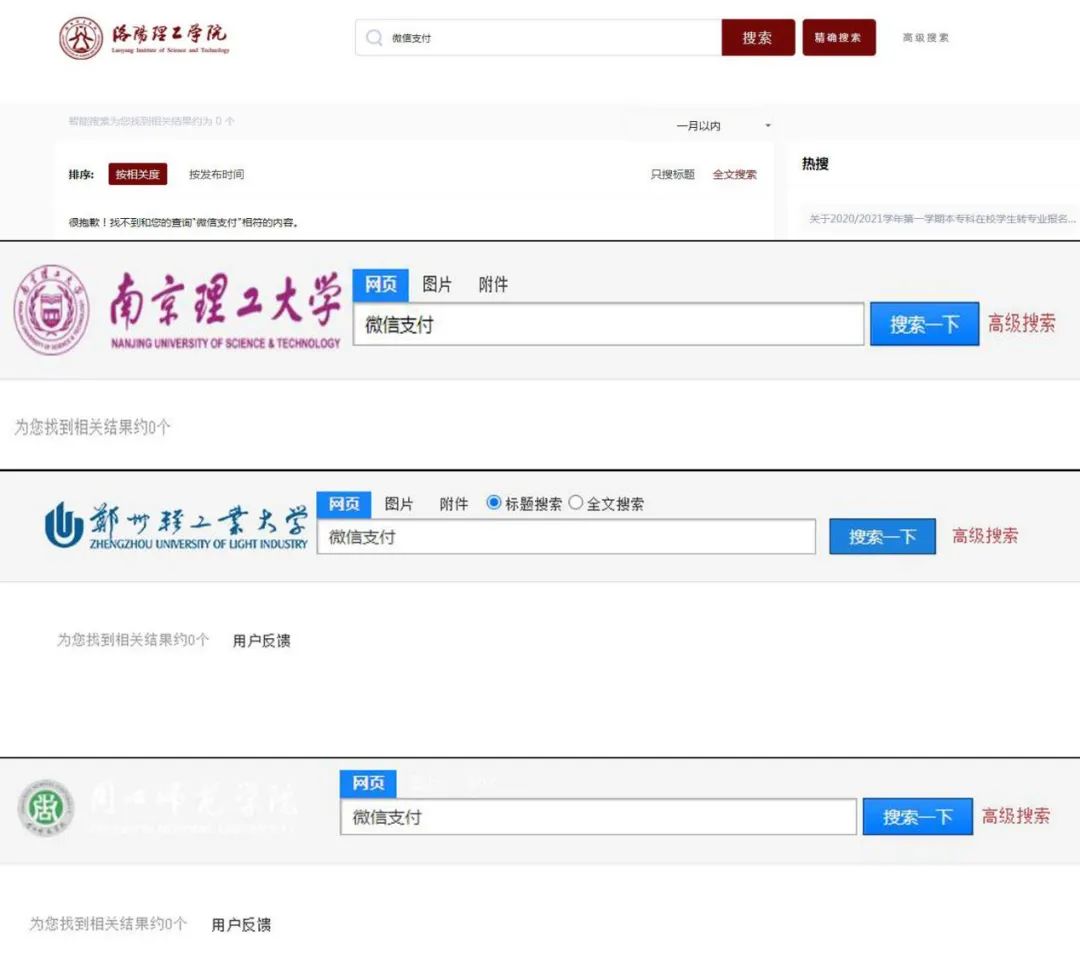Click the 精确搜索 button
Image resolution: width=1080 pixels, height=978 pixels.
point(839,37)
